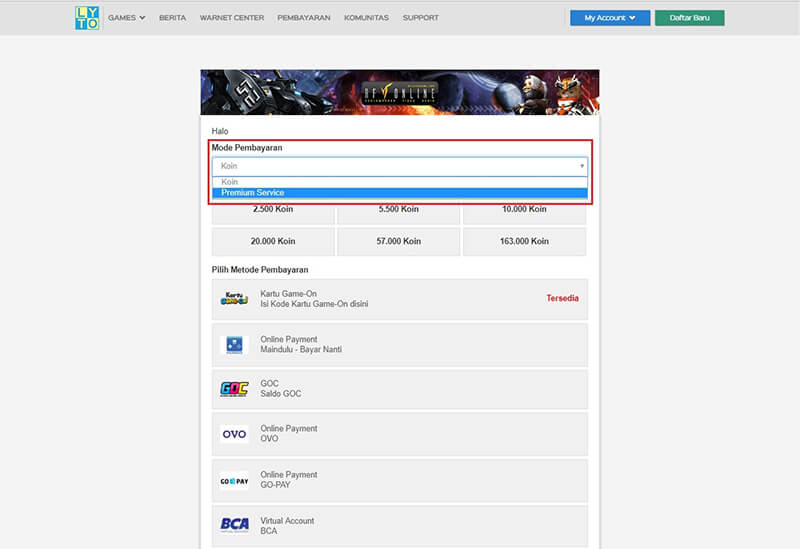
Task: Click the GOC logo icon
Action: pyautogui.click(x=234, y=389)
